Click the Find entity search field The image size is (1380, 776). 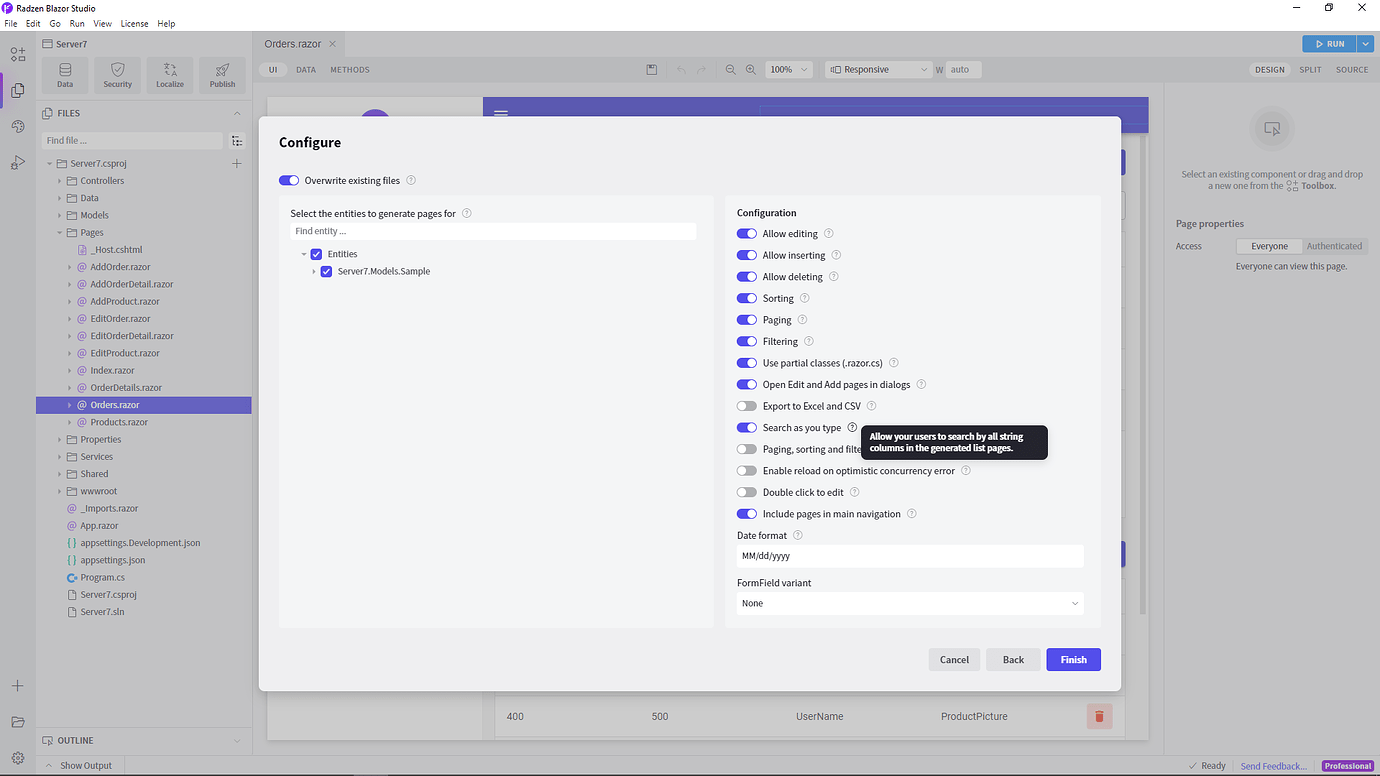(x=493, y=231)
